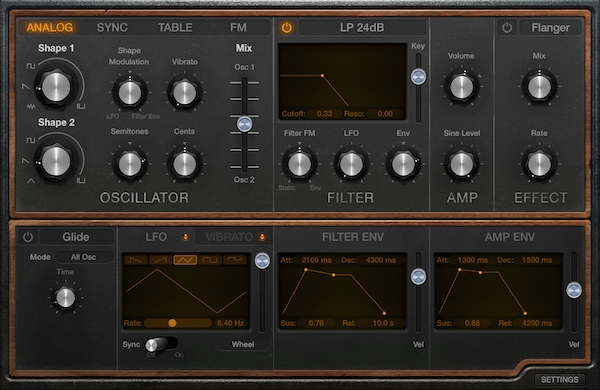This screenshot has height=390, width=600.
Task: Click Filter Env sustain value 0.76
Action: pyautogui.click(x=316, y=323)
